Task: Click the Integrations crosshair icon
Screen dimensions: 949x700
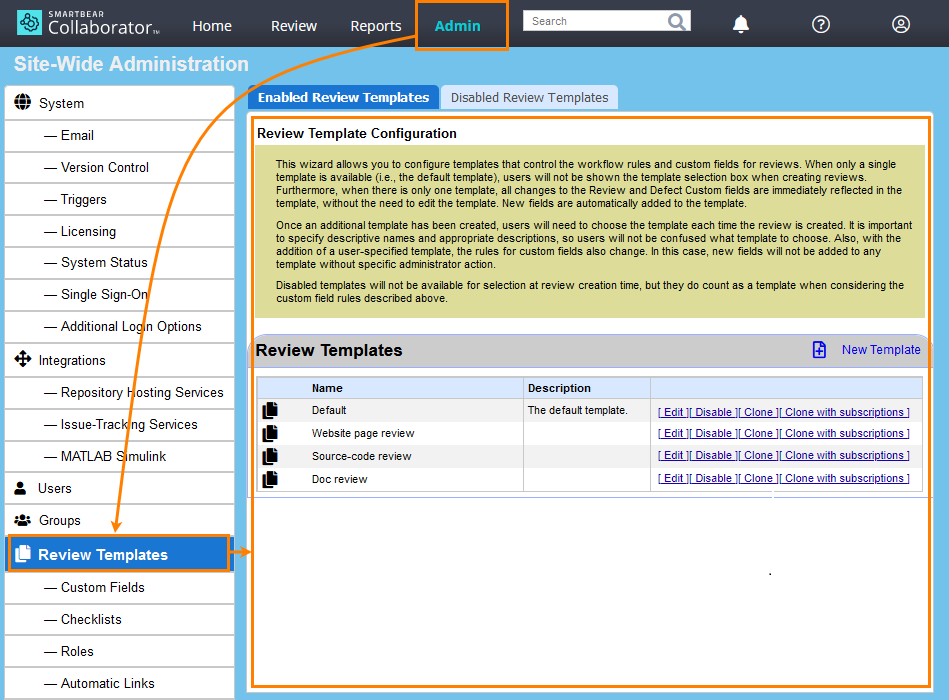Action: [23, 360]
